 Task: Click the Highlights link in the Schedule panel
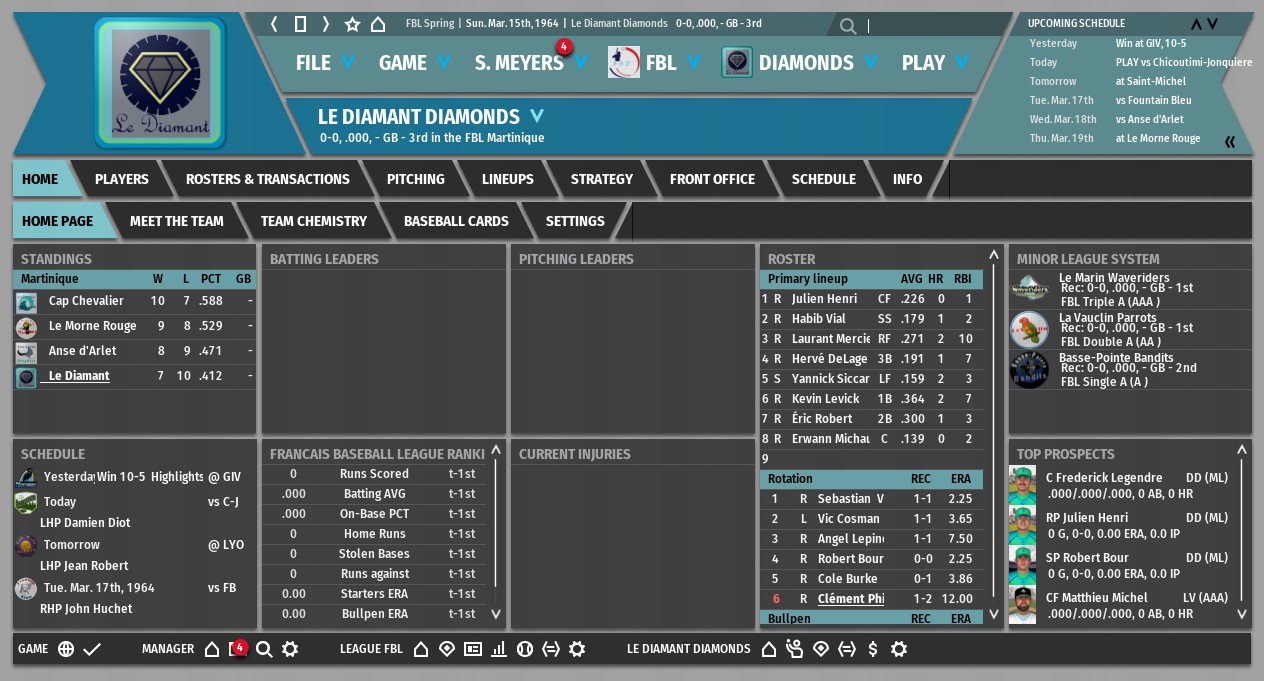point(177,477)
